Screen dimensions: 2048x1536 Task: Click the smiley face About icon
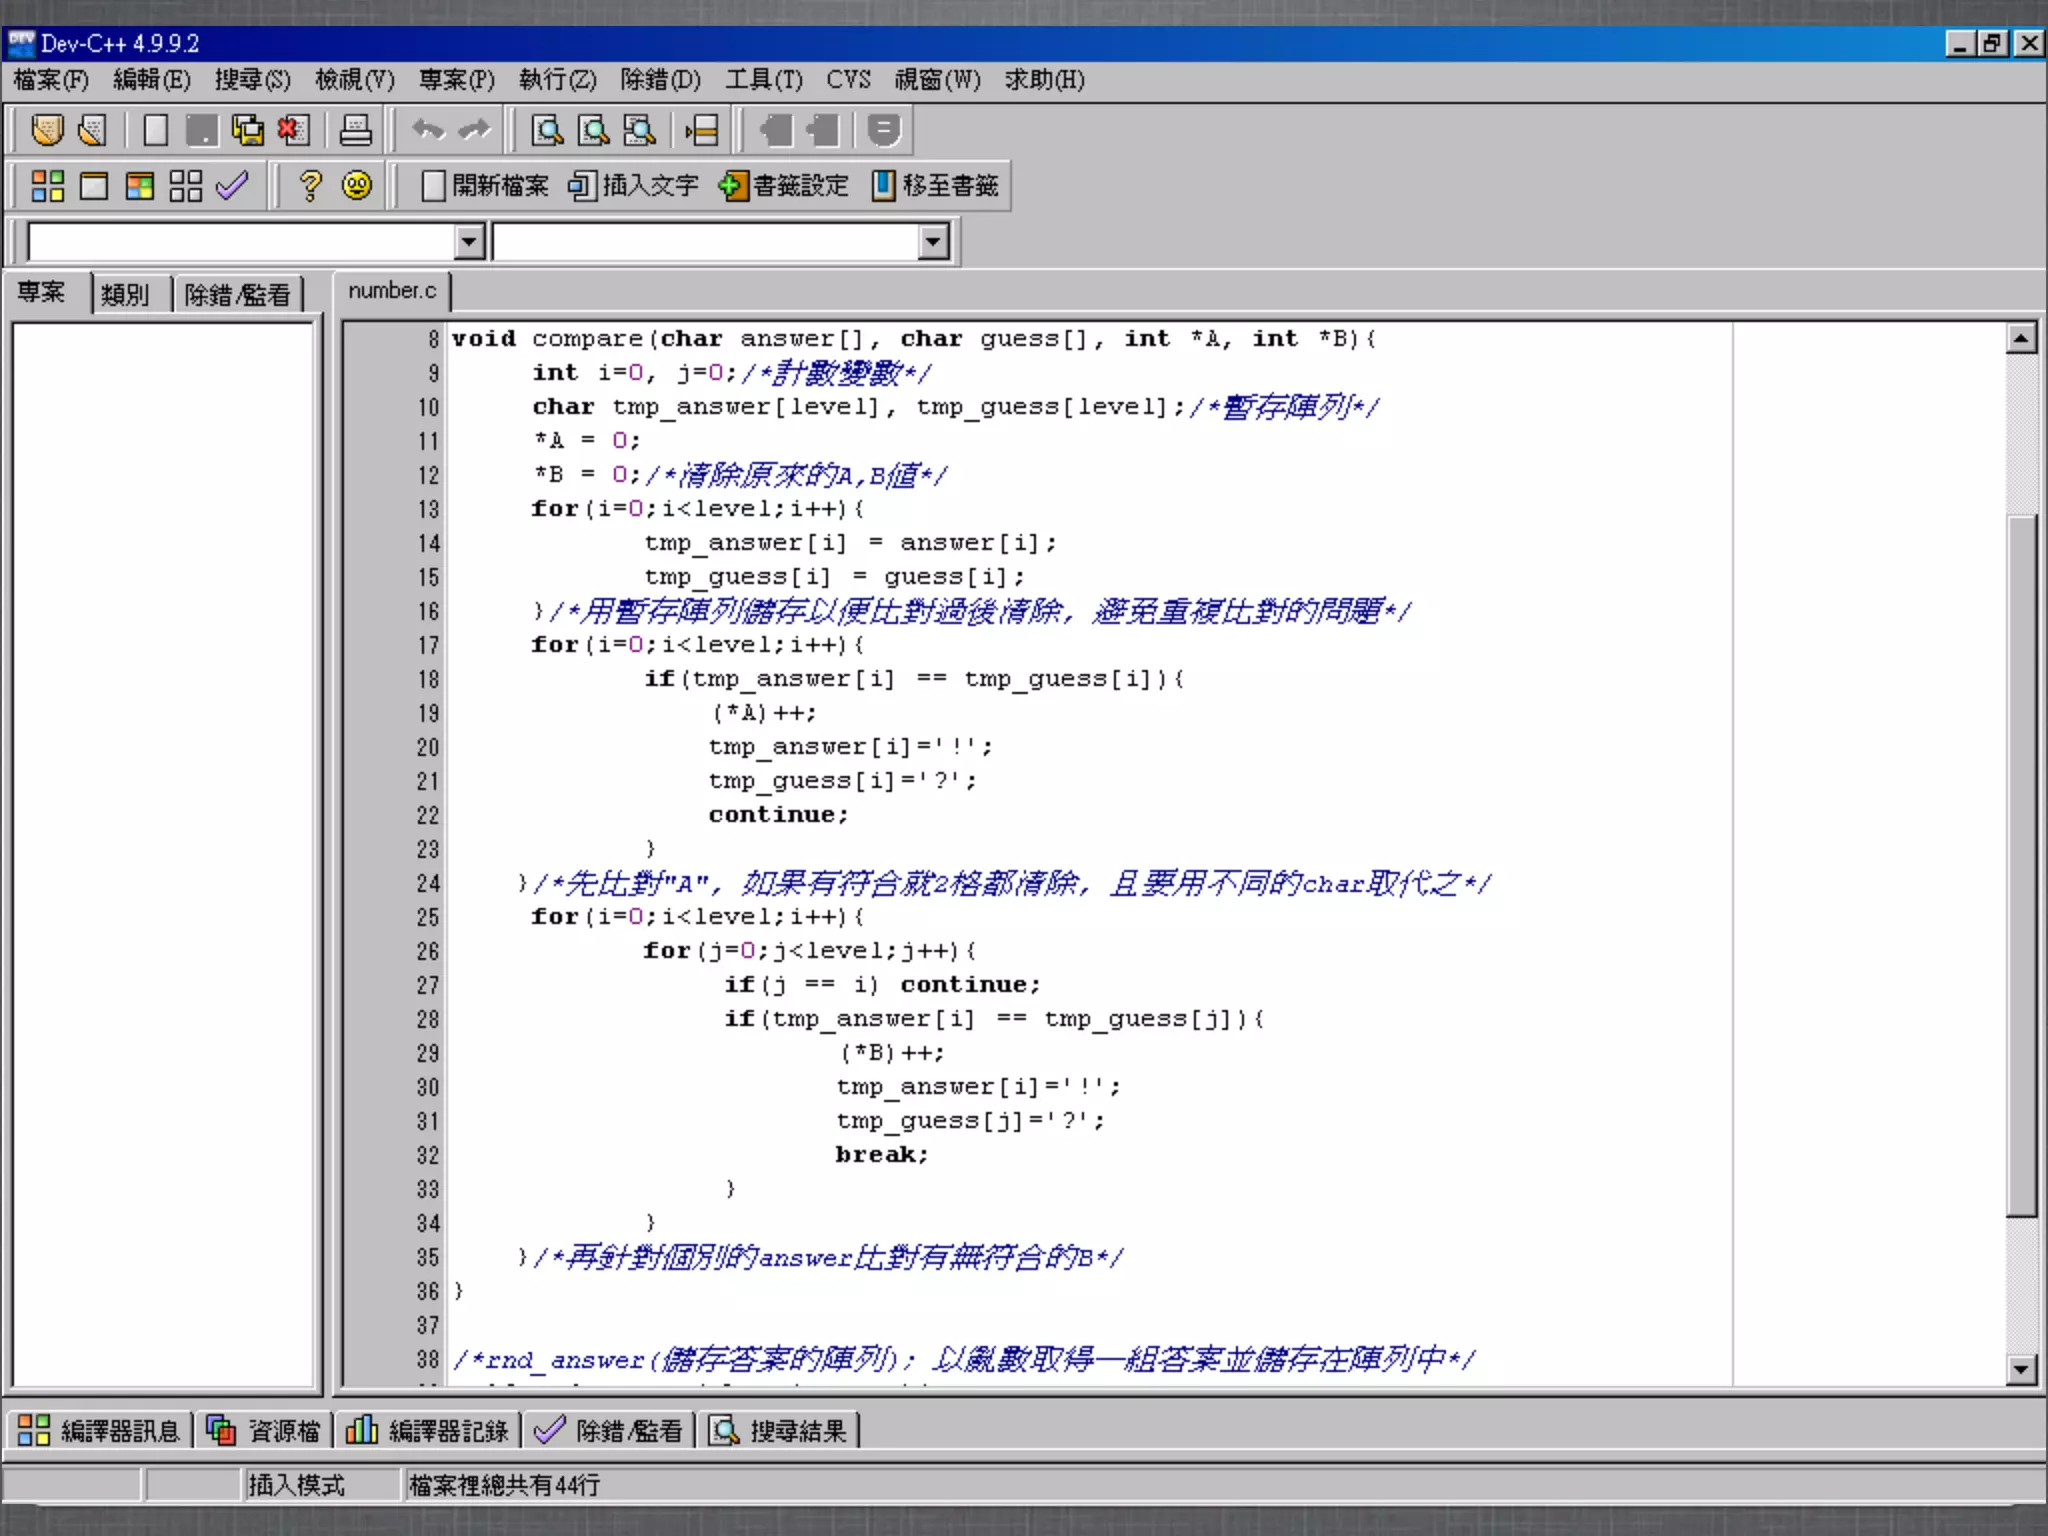click(x=357, y=186)
